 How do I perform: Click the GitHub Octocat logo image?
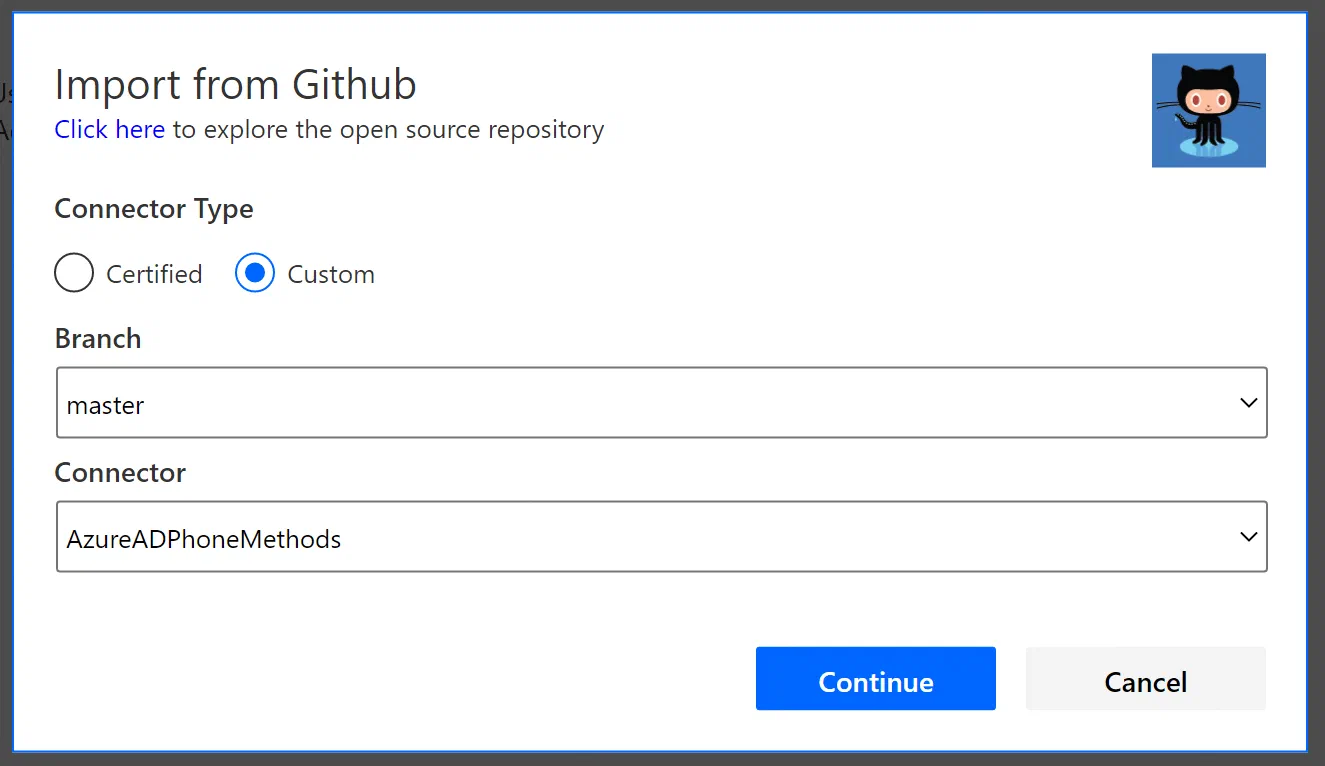[x=1209, y=110]
